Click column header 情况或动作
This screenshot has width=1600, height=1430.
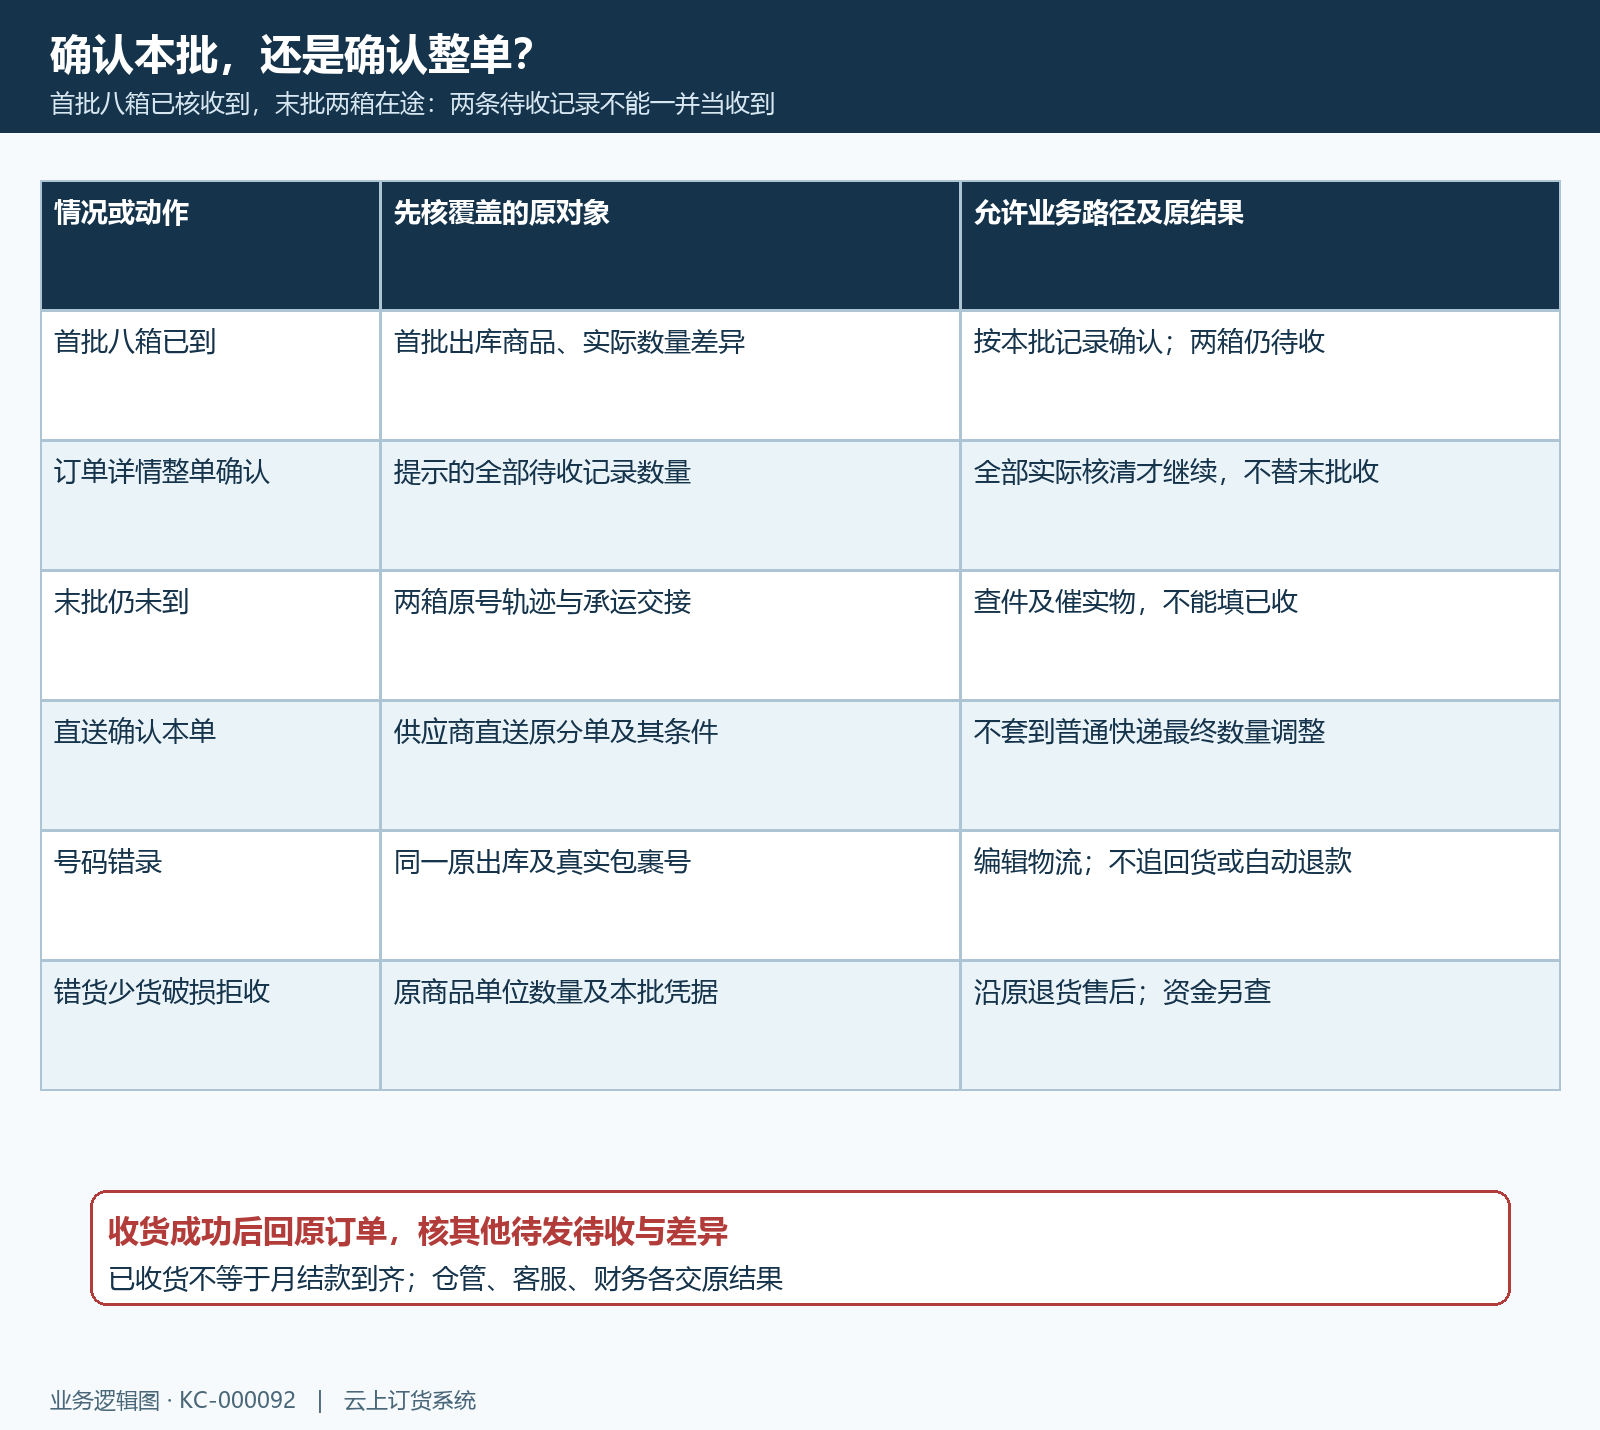coord(210,245)
